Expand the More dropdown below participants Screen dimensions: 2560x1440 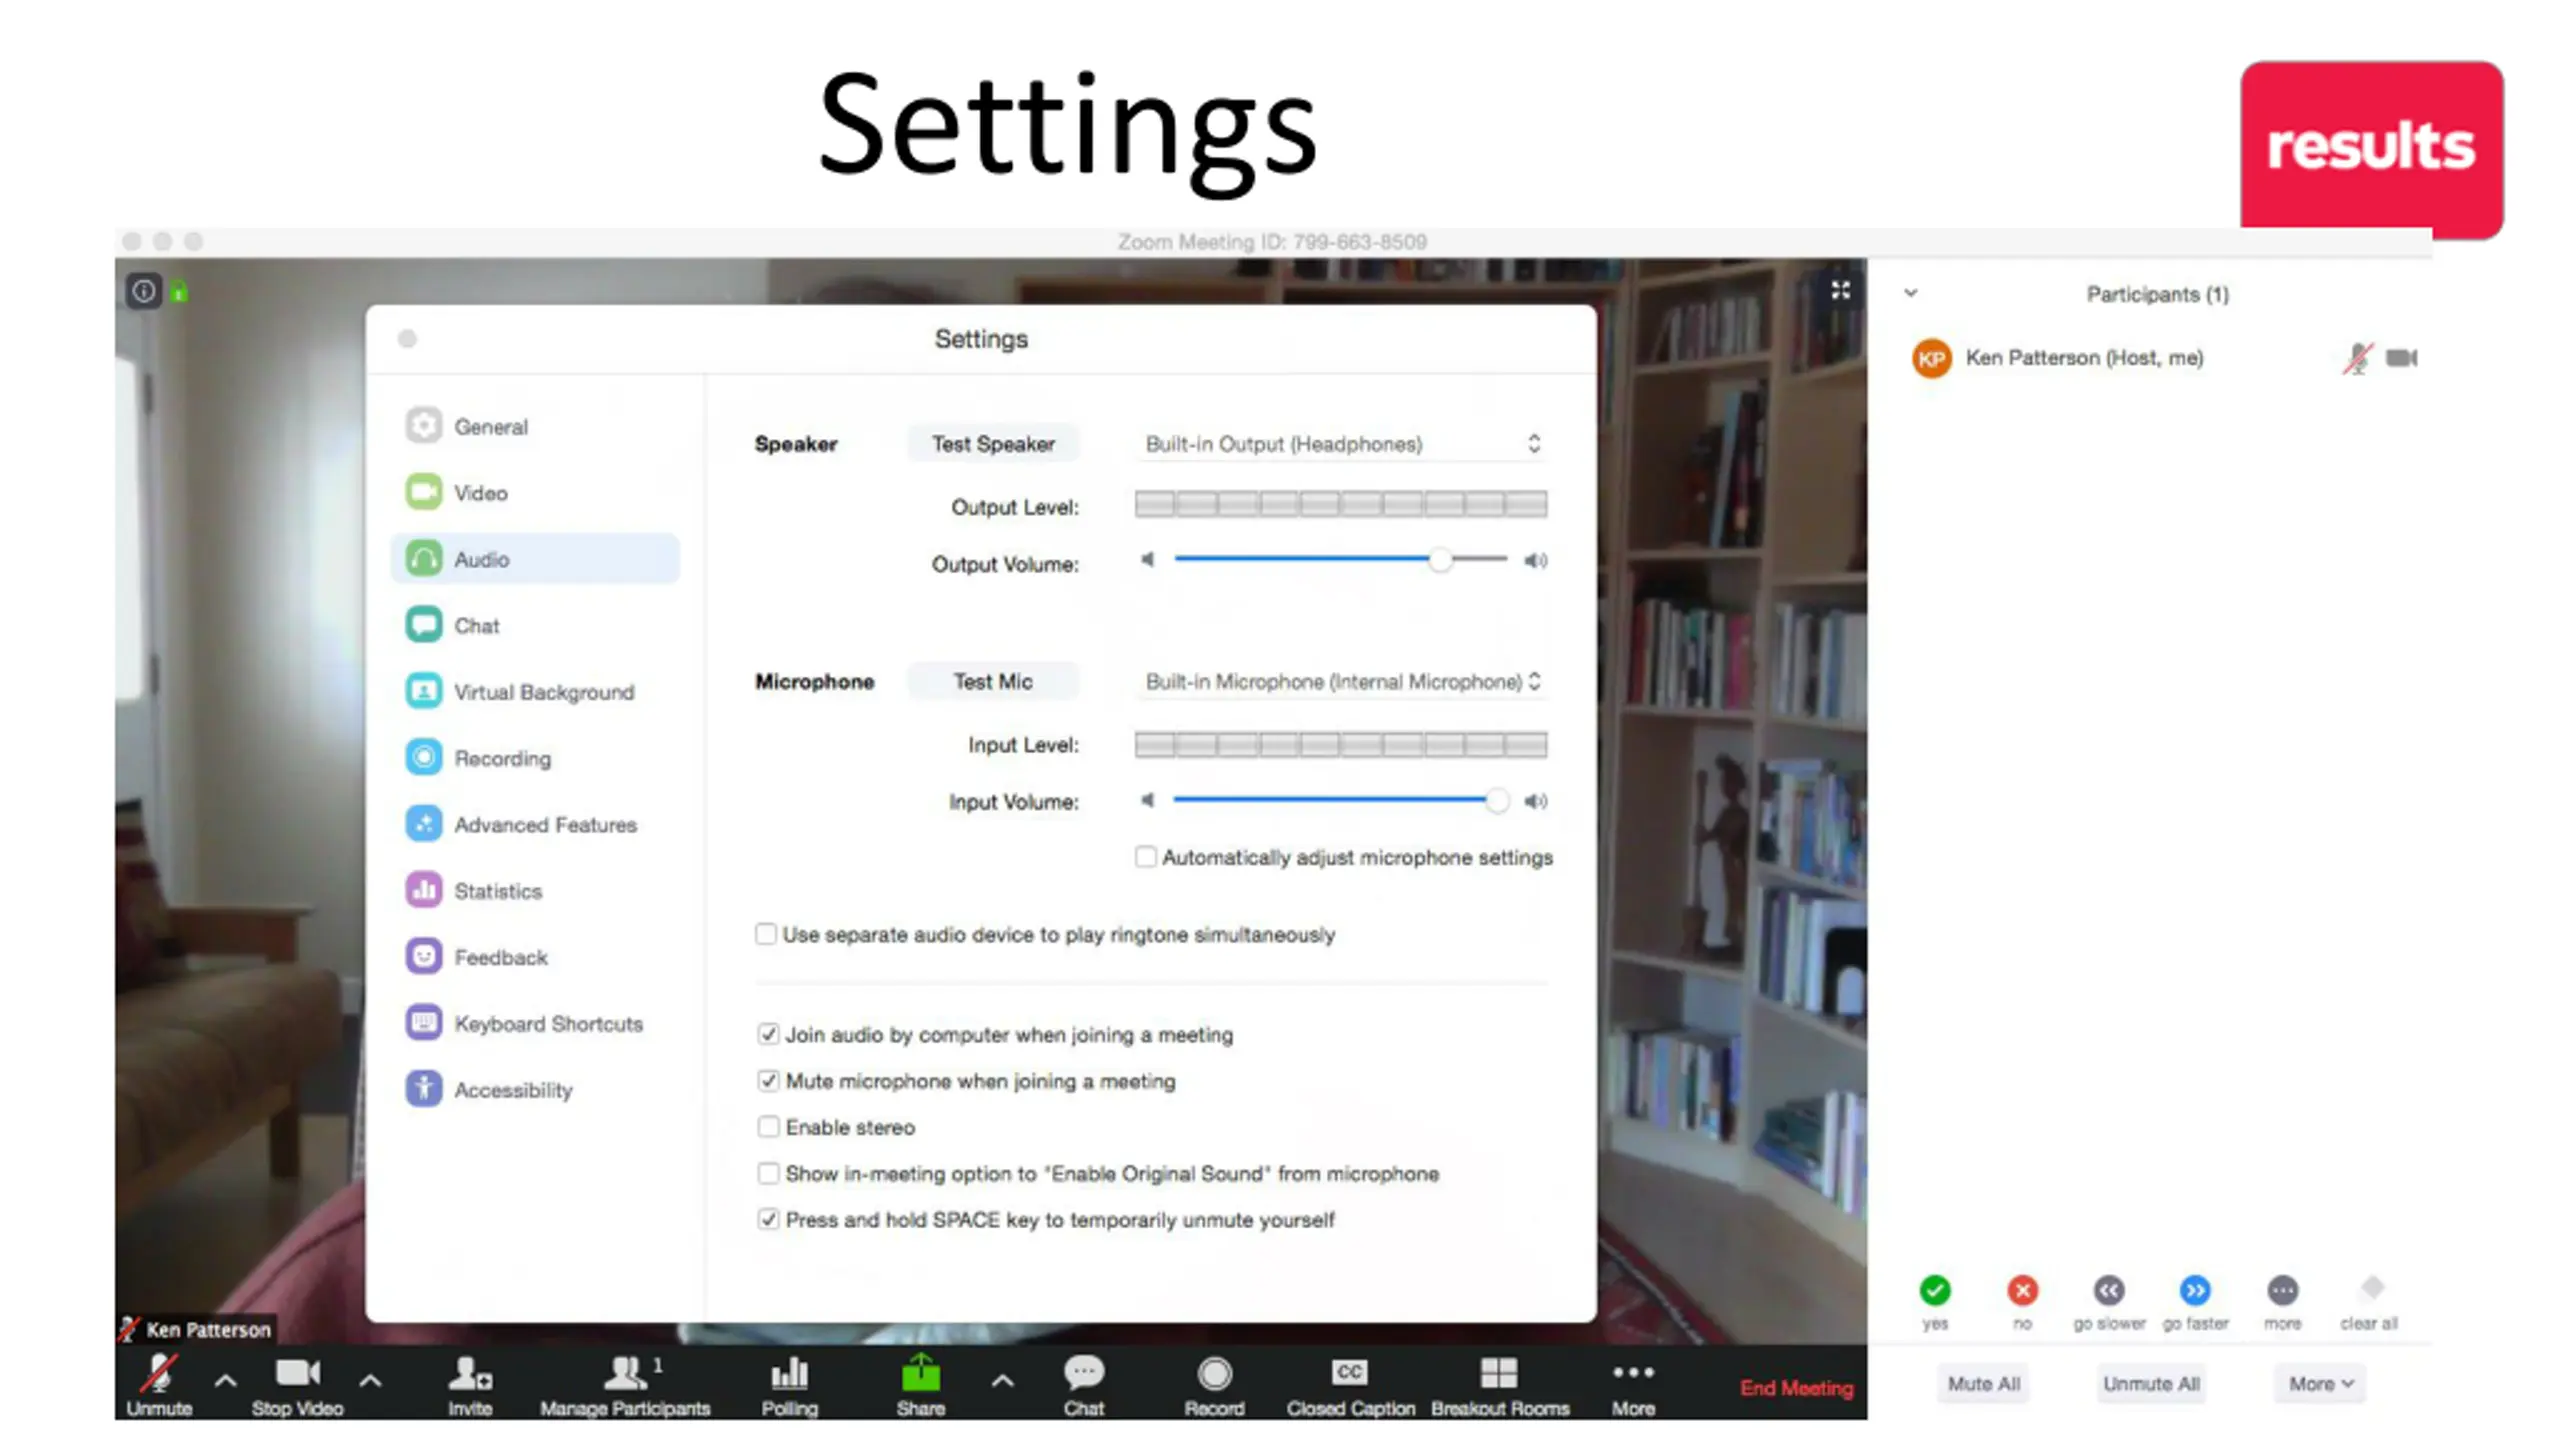pos(2319,1384)
